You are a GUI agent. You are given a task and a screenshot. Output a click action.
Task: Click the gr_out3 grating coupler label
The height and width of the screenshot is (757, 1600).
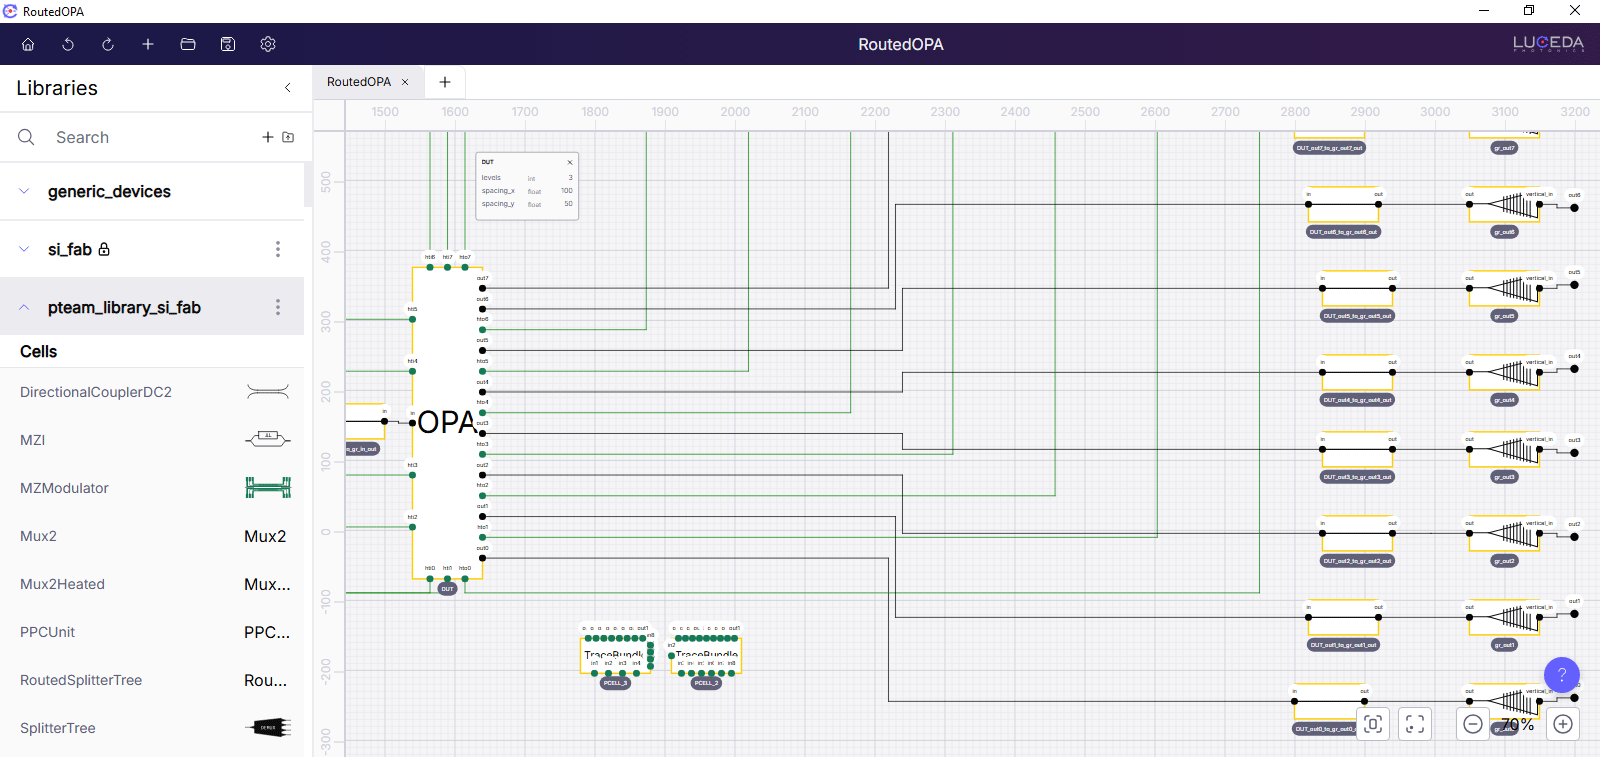pos(1504,477)
